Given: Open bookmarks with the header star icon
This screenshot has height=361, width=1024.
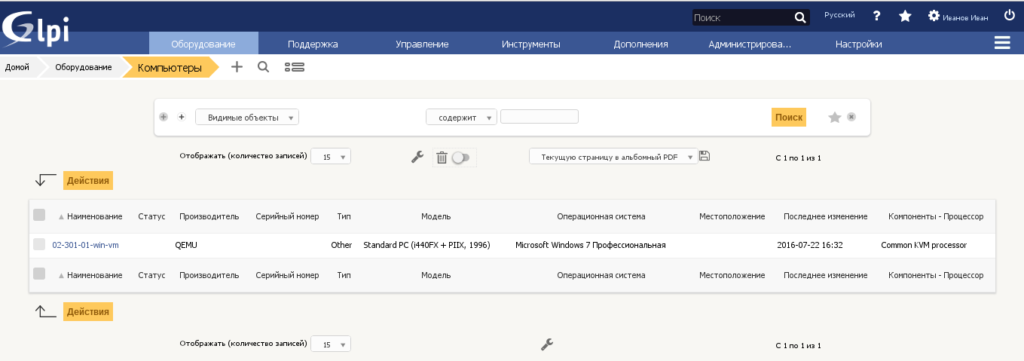Looking at the screenshot, I should (904, 16).
